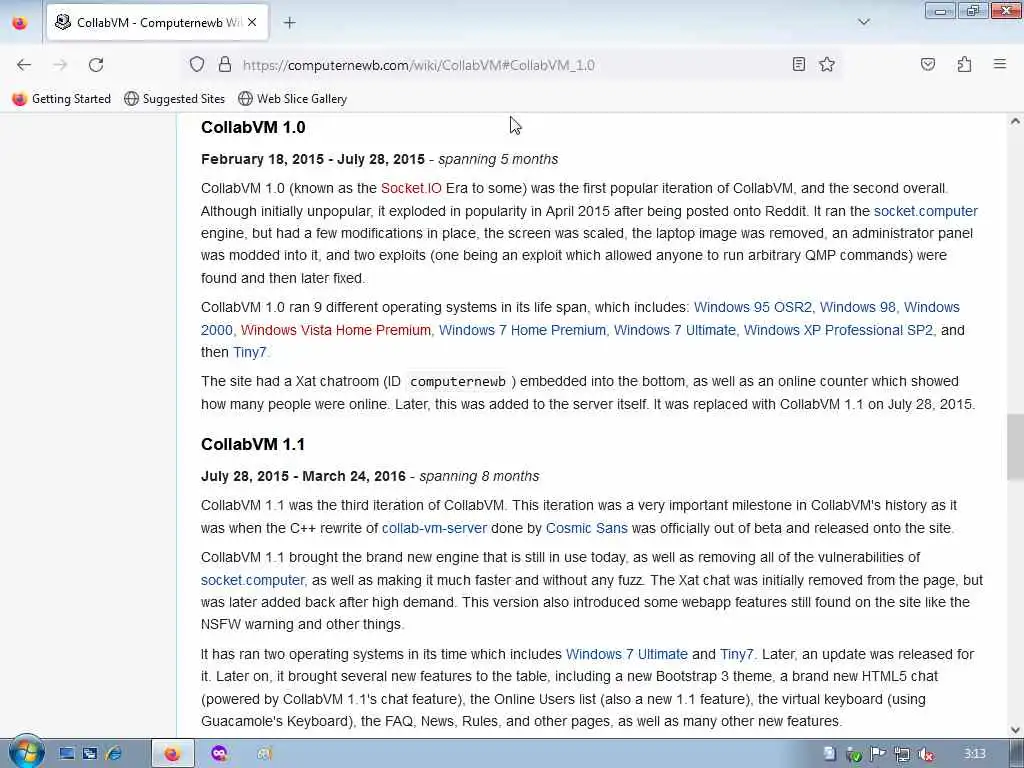1024x768 pixels.
Task: Click the network tray icon
Action: [x=902, y=754]
